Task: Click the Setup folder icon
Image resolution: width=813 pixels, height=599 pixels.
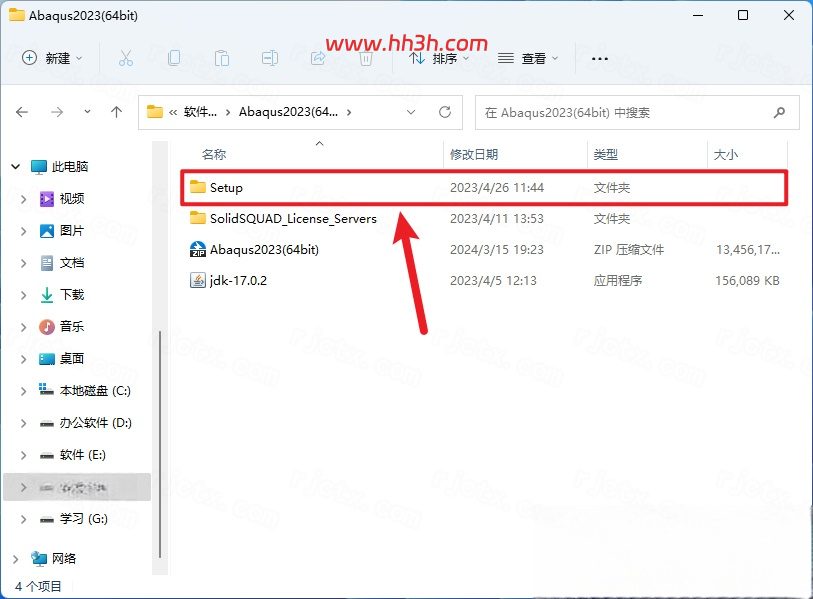Action: pyautogui.click(x=198, y=187)
